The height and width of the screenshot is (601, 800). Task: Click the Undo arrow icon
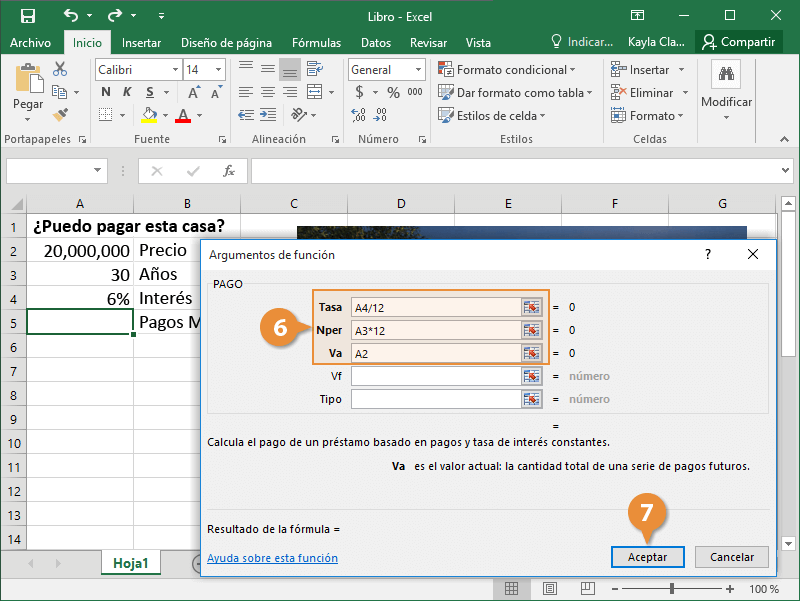[70, 15]
